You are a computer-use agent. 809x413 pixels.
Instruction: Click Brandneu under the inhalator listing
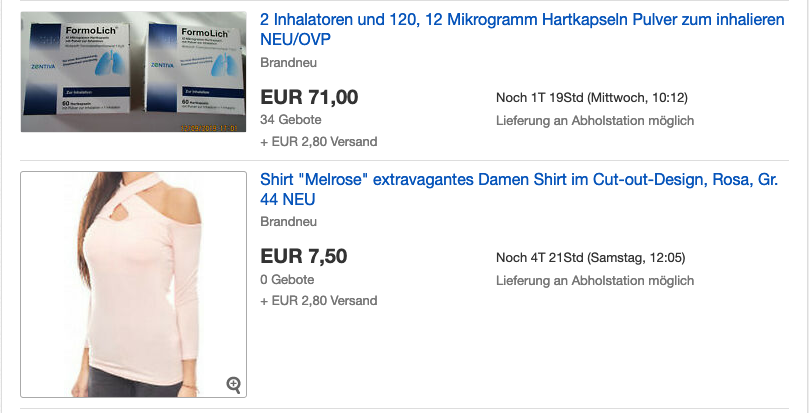pos(288,62)
